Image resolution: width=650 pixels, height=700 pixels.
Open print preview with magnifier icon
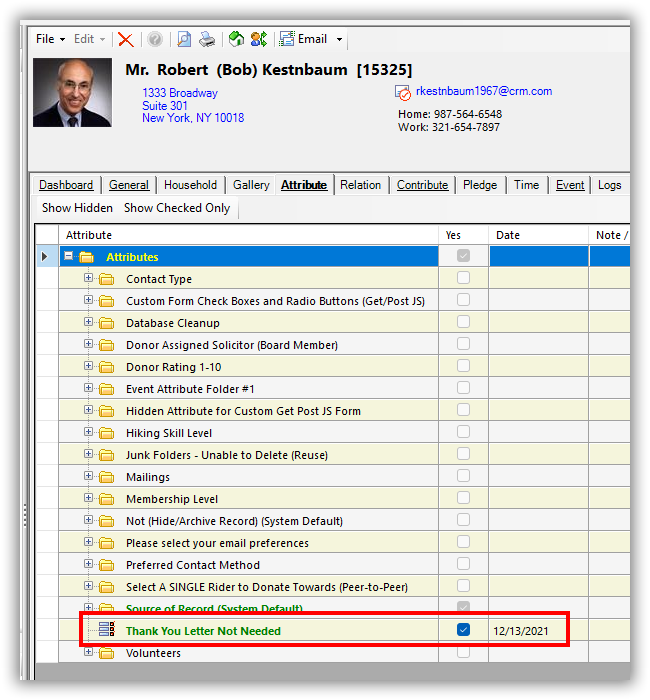tap(184, 39)
